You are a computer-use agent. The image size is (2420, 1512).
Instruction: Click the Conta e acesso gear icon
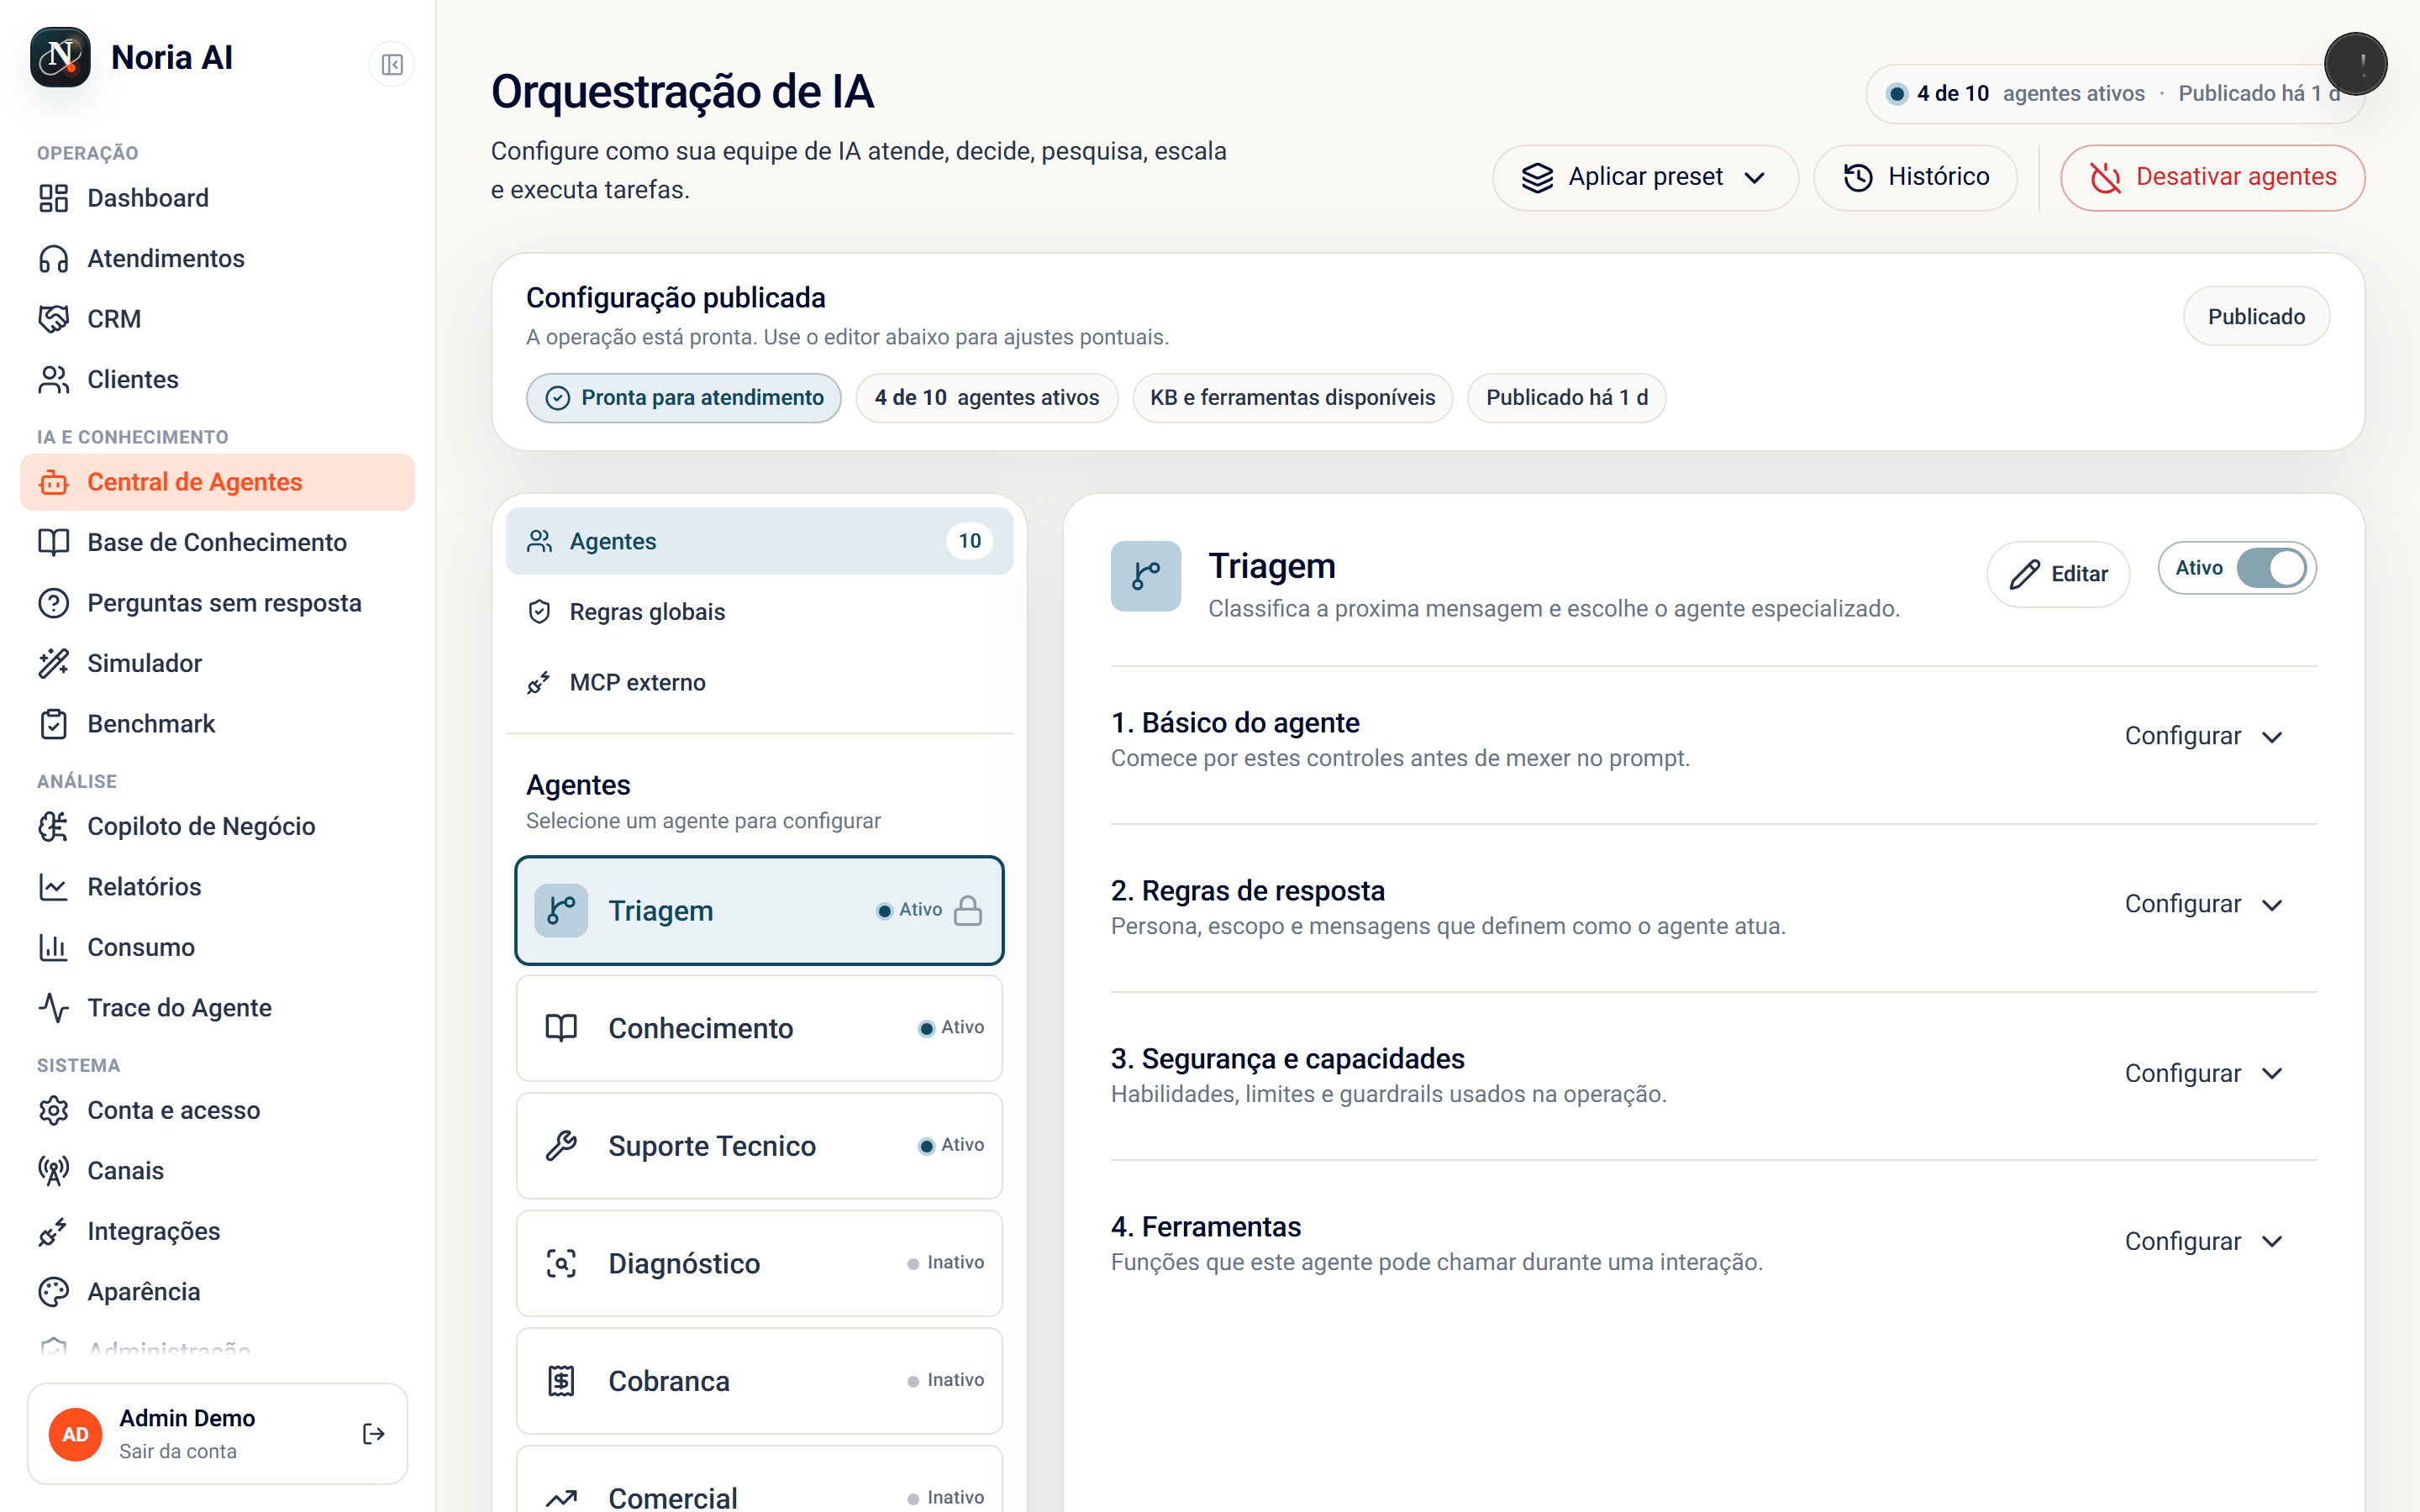pyautogui.click(x=53, y=1111)
